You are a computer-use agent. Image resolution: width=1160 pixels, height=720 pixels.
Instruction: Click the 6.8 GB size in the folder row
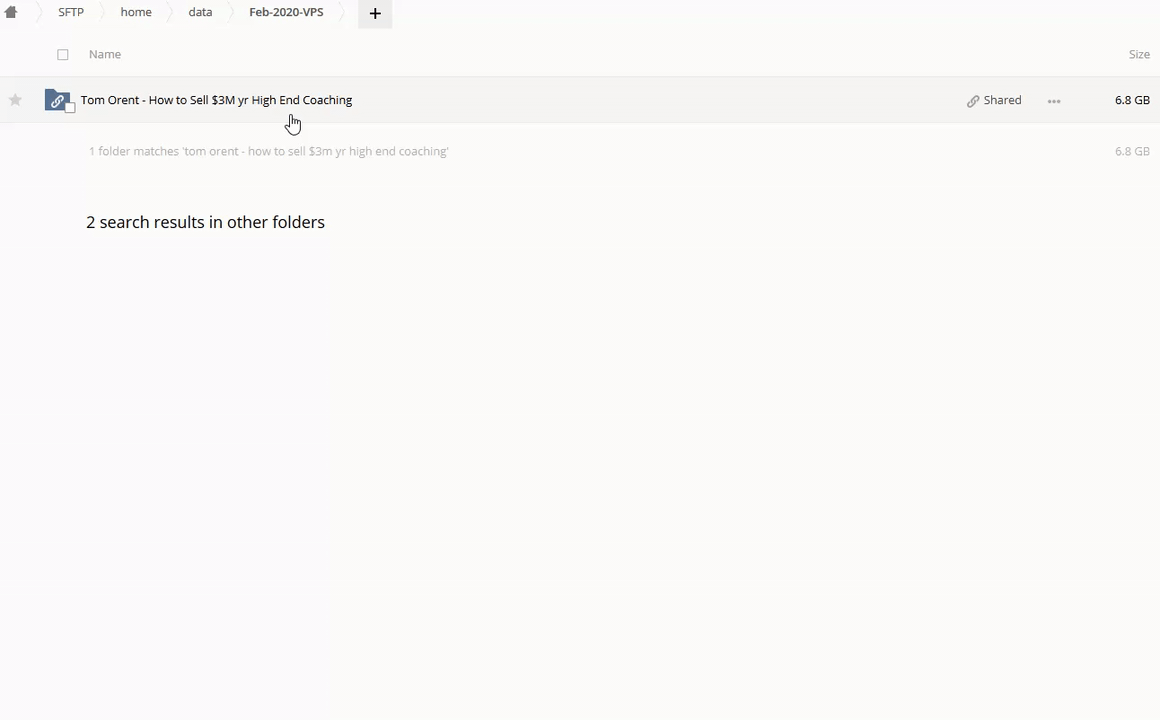[1132, 100]
